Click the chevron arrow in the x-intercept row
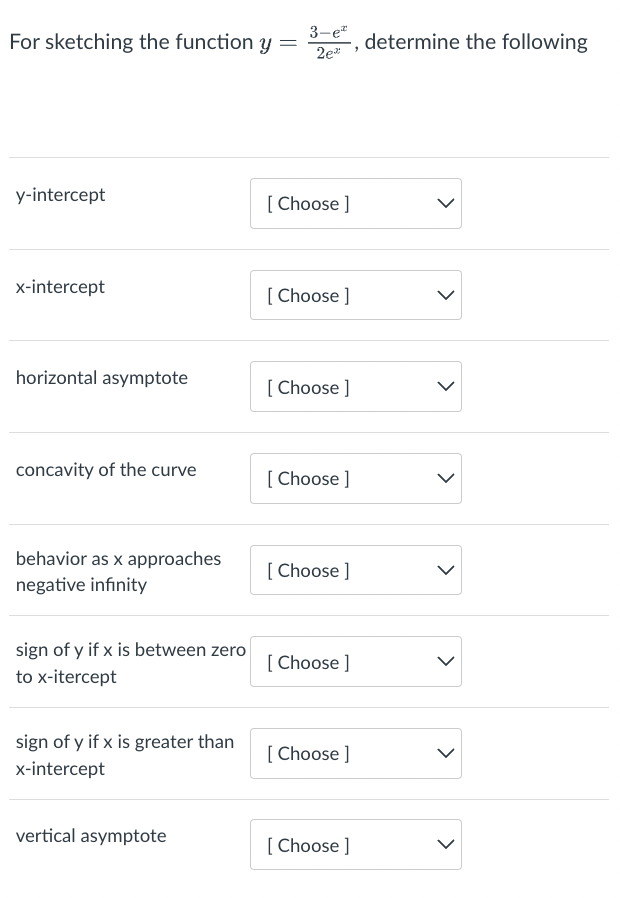 click(x=445, y=296)
